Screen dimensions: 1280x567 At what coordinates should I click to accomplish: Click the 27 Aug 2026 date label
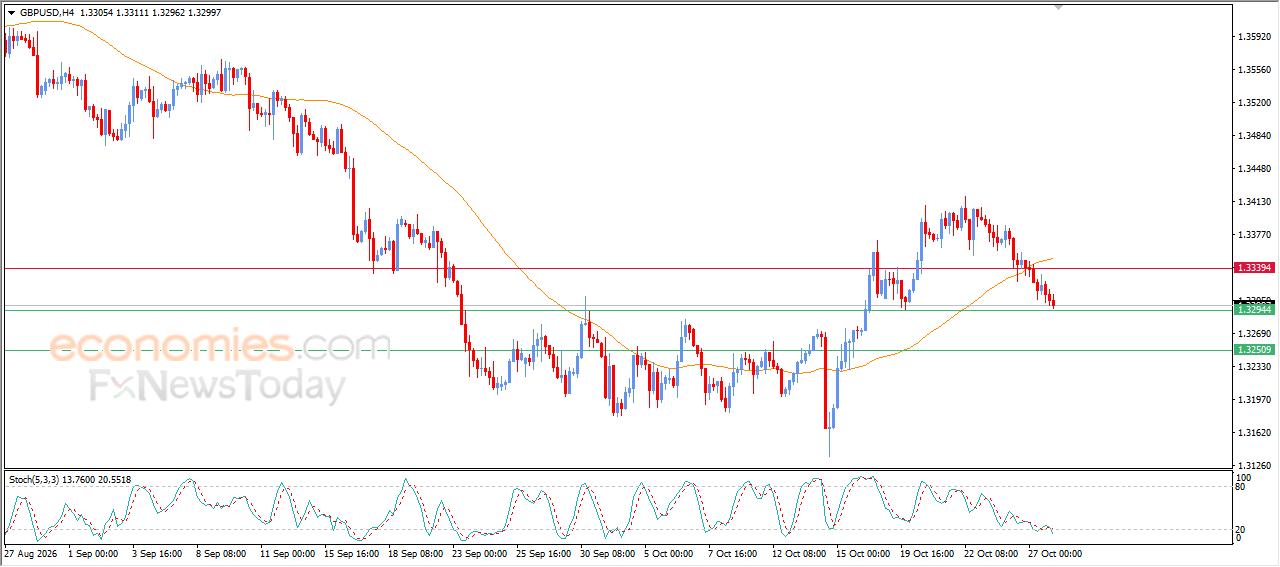coord(30,553)
